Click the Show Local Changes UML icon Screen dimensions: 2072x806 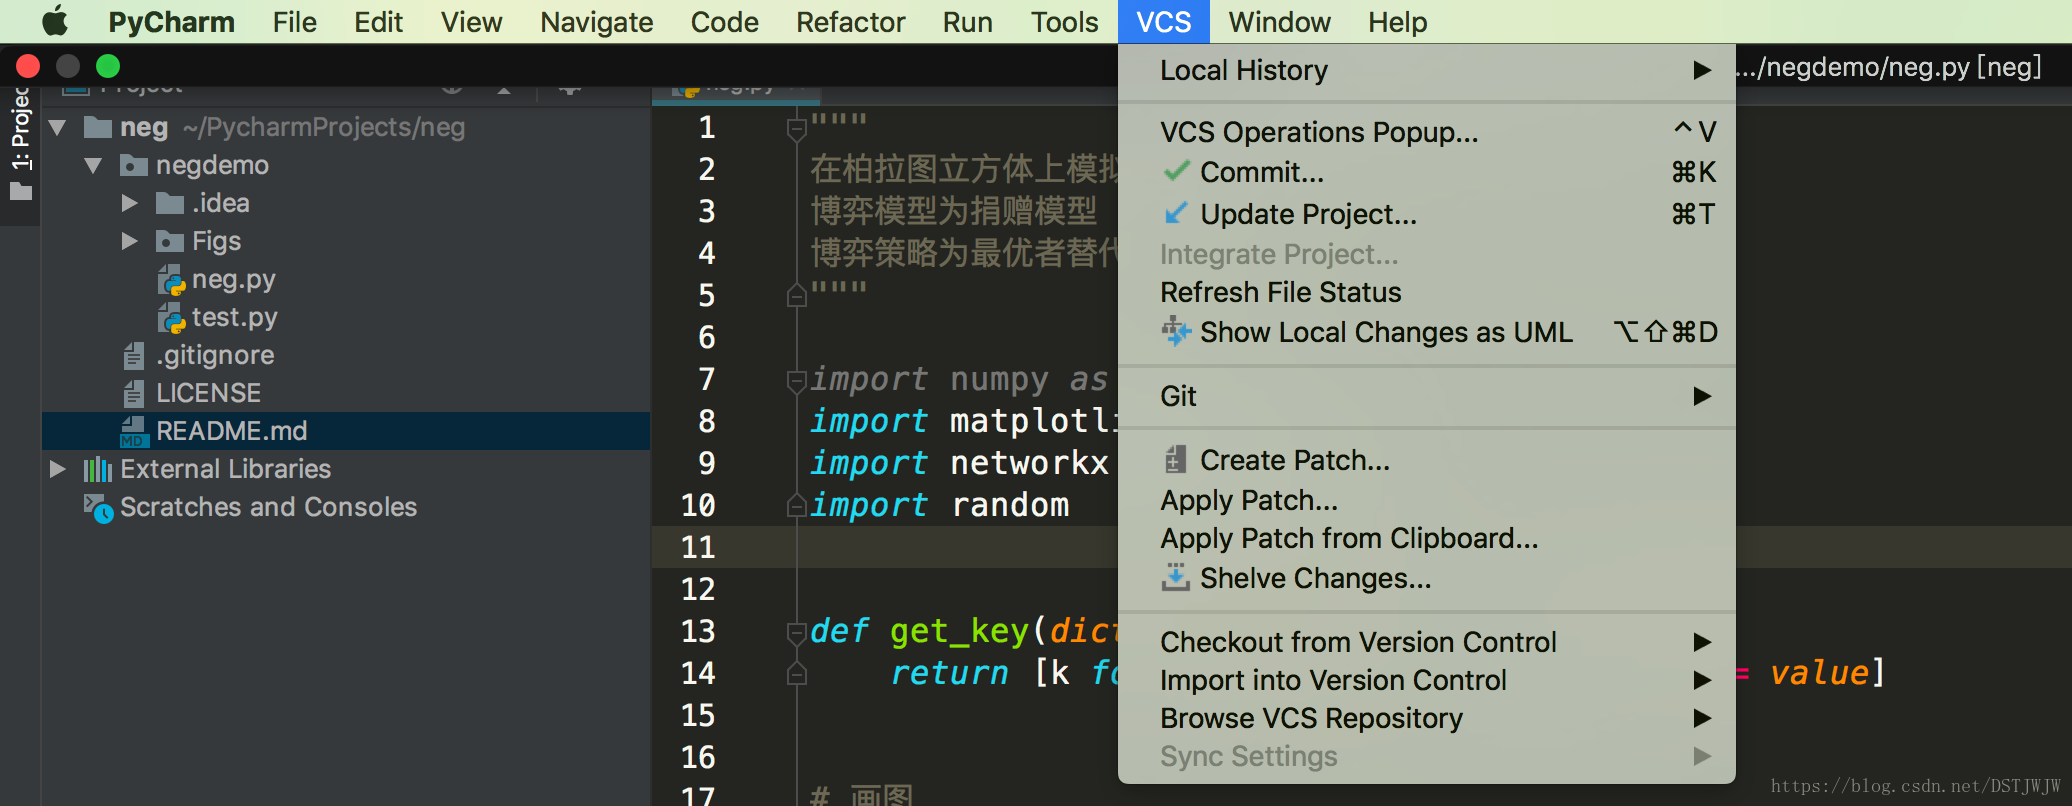[x=1176, y=332]
